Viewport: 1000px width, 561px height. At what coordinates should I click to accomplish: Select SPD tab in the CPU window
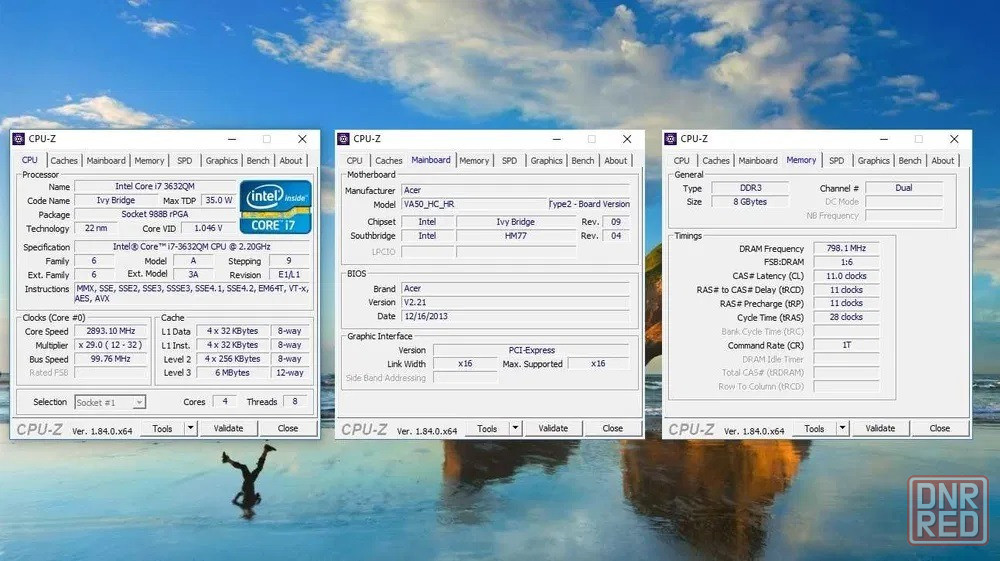pyautogui.click(x=184, y=161)
